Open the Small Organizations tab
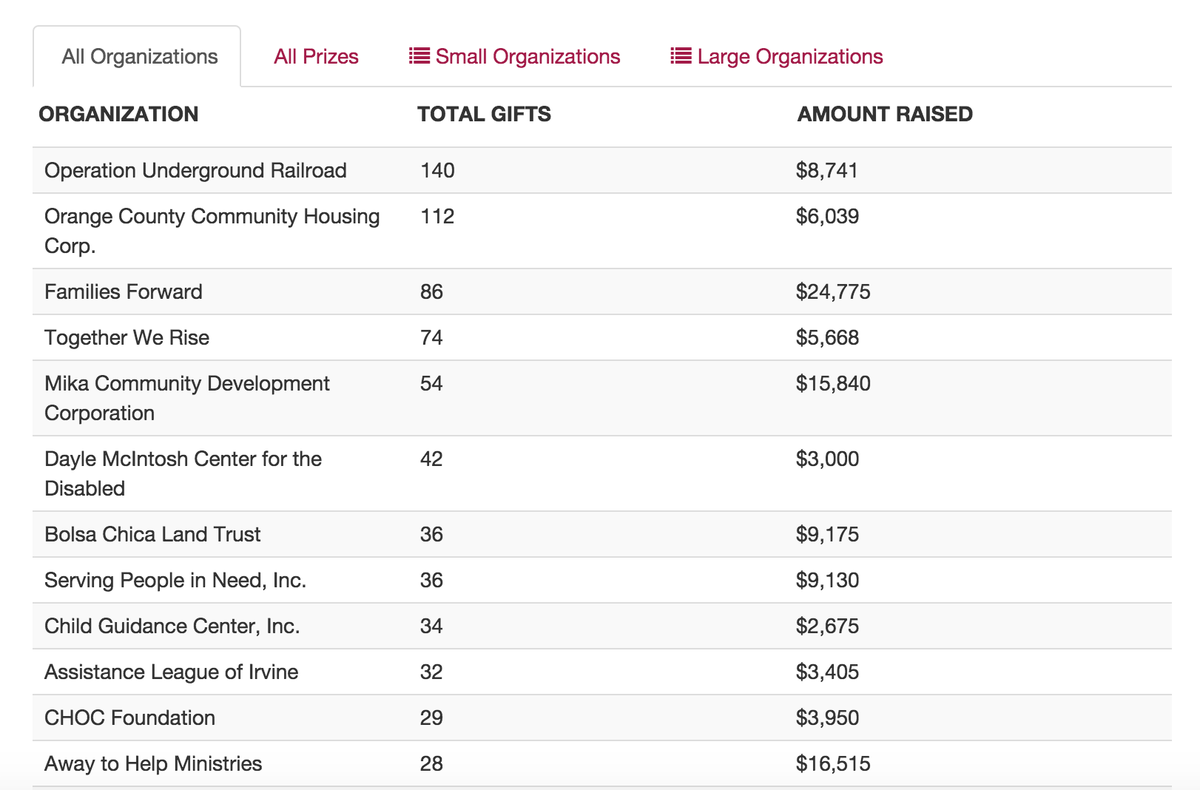This screenshot has width=1200, height=790. tap(516, 57)
